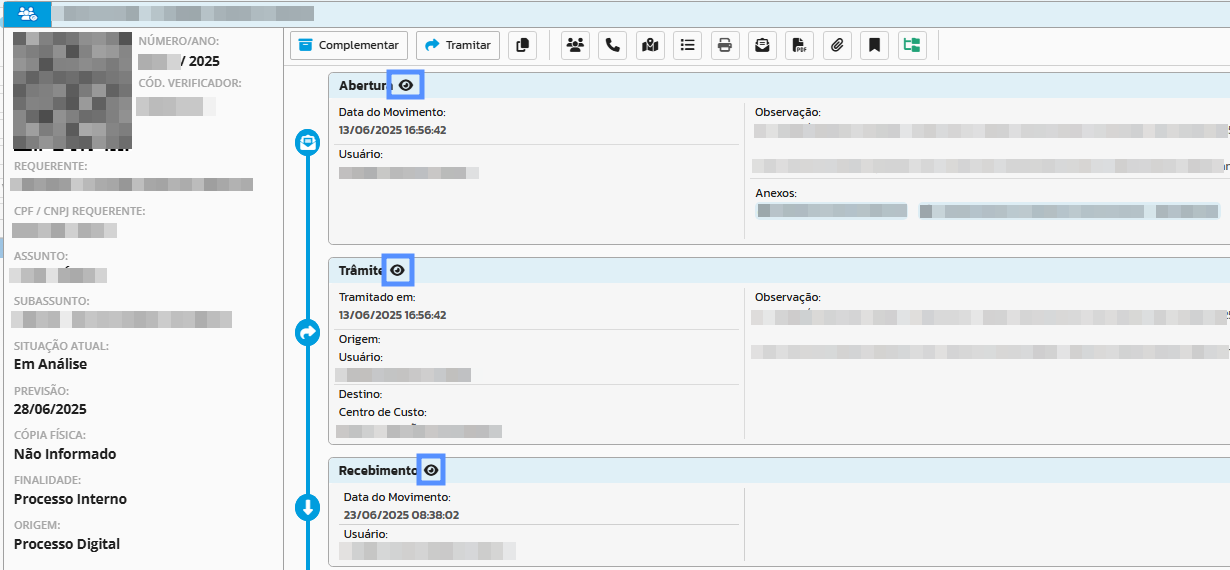Click the Observação label in Abertura
The width and height of the screenshot is (1230, 570).
(788, 112)
